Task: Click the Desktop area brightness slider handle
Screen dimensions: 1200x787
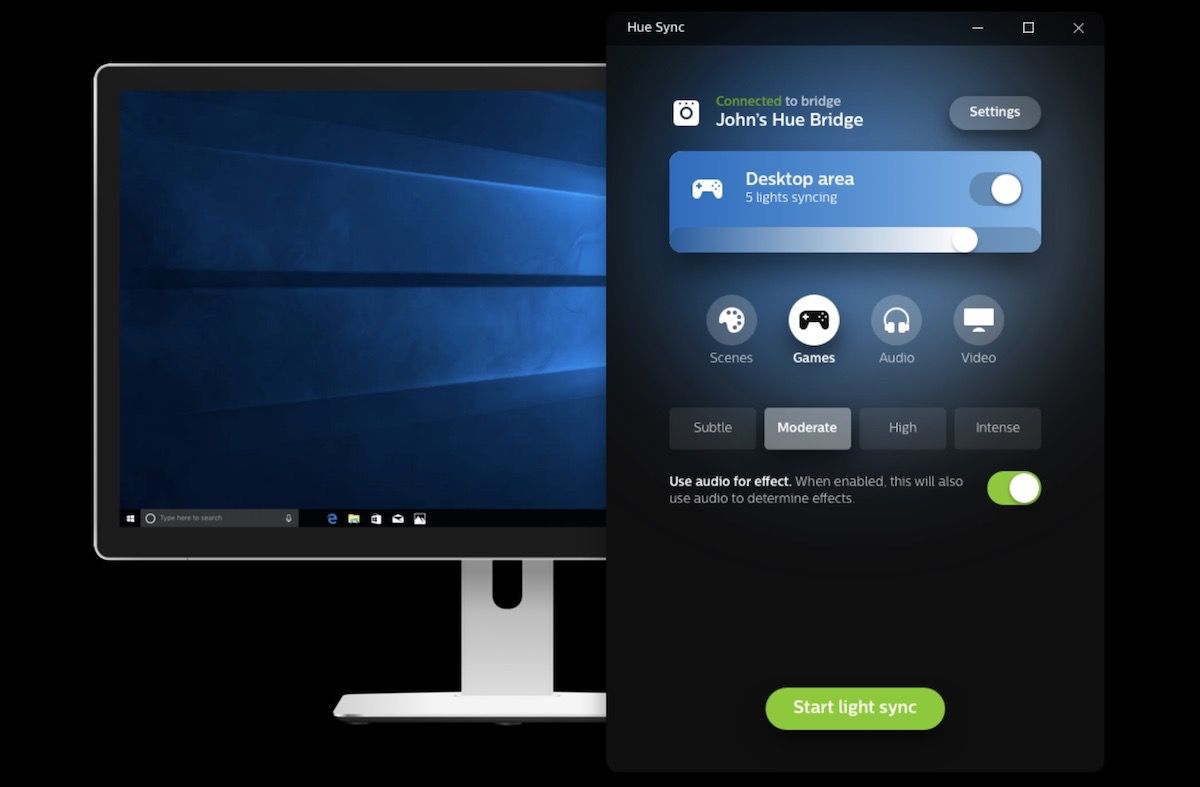Action: click(x=964, y=240)
